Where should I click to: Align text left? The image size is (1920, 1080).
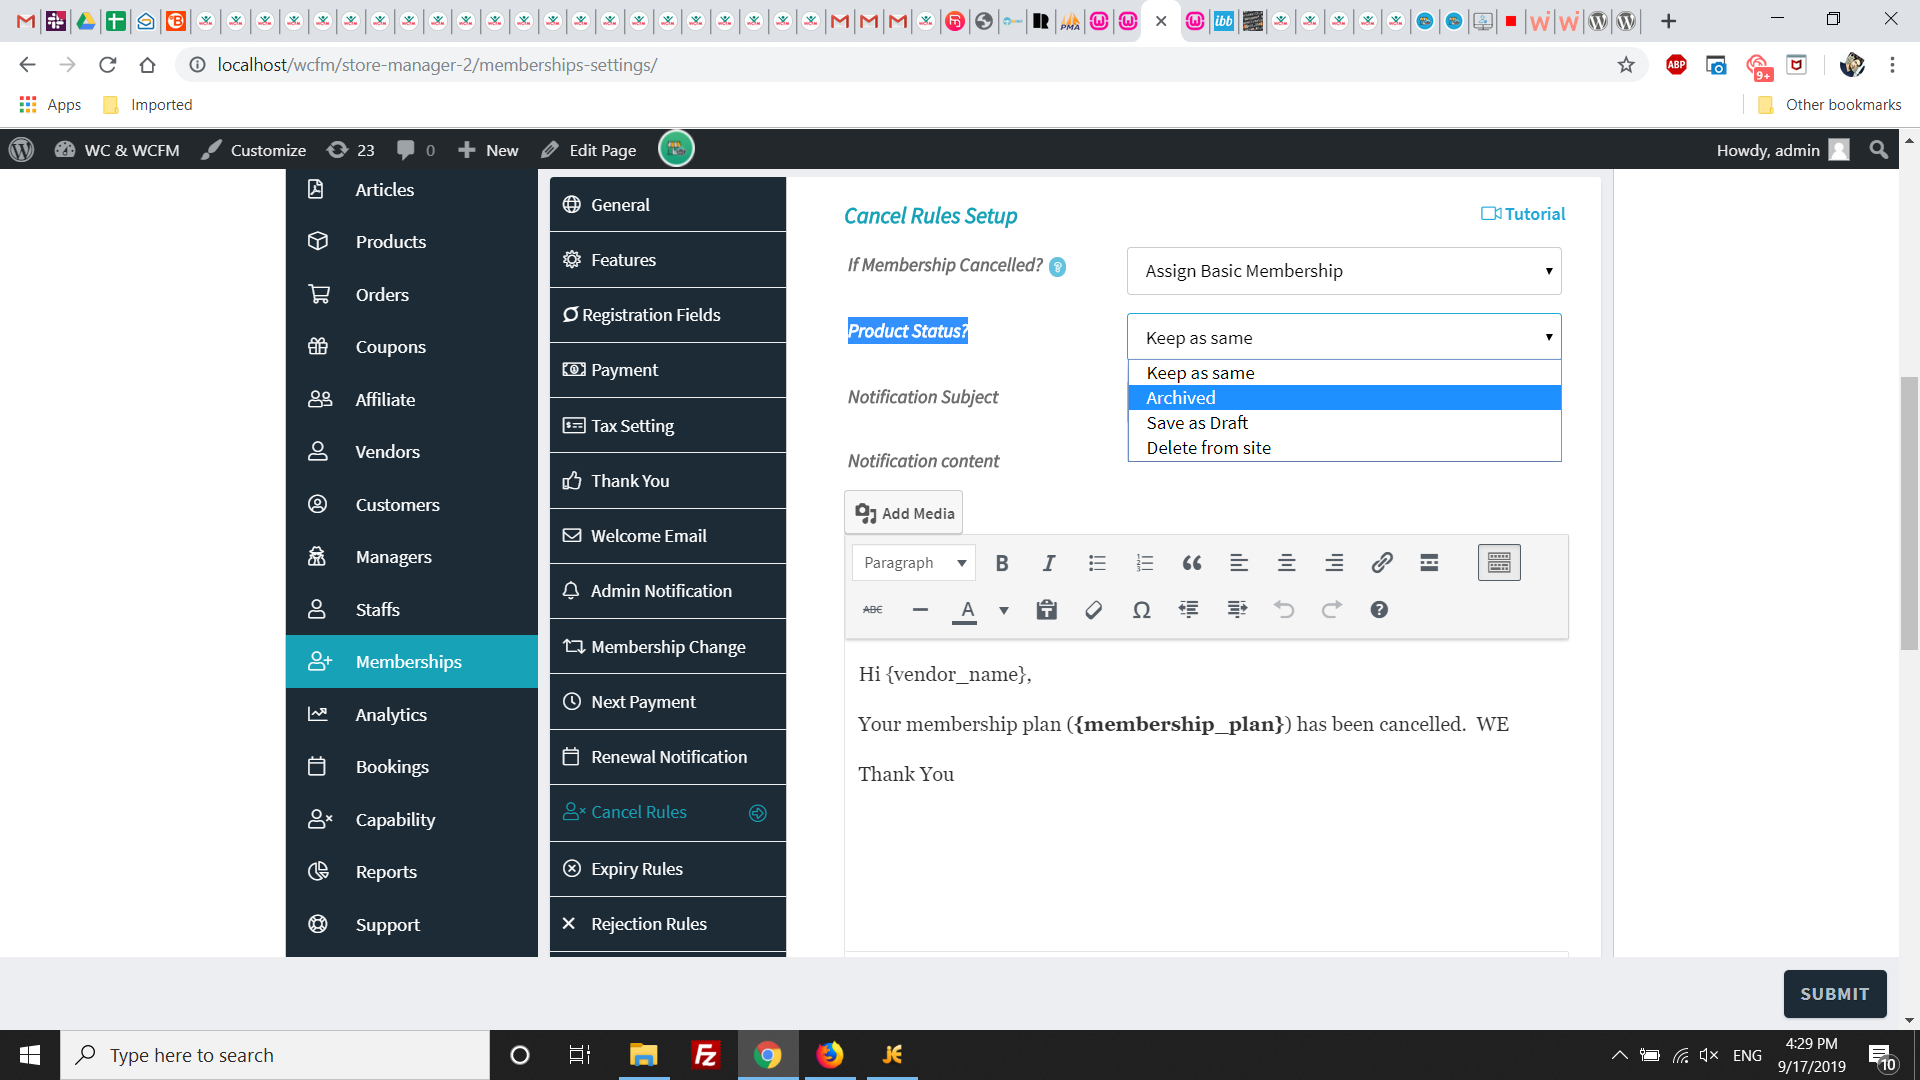pyautogui.click(x=1239, y=563)
